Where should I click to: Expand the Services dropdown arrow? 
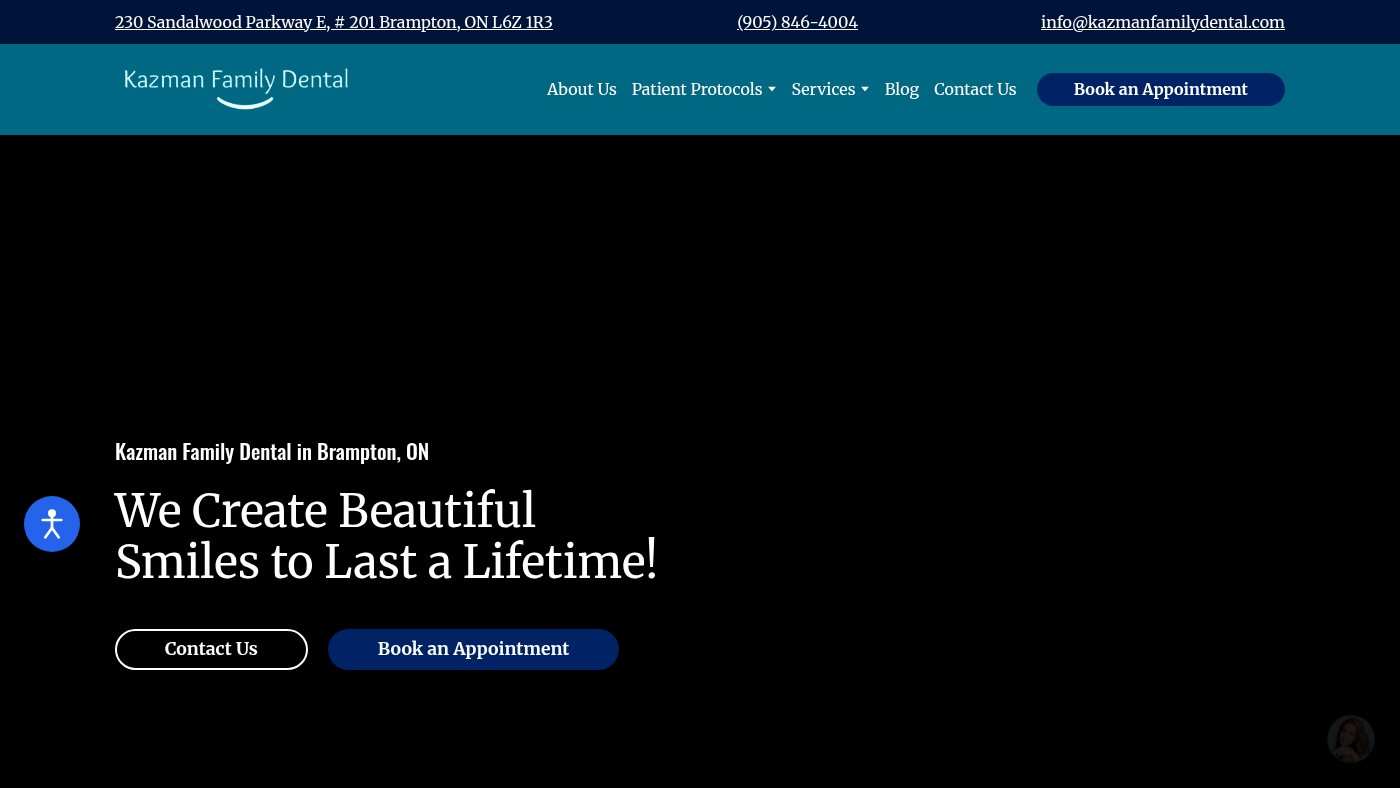[x=865, y=90]
